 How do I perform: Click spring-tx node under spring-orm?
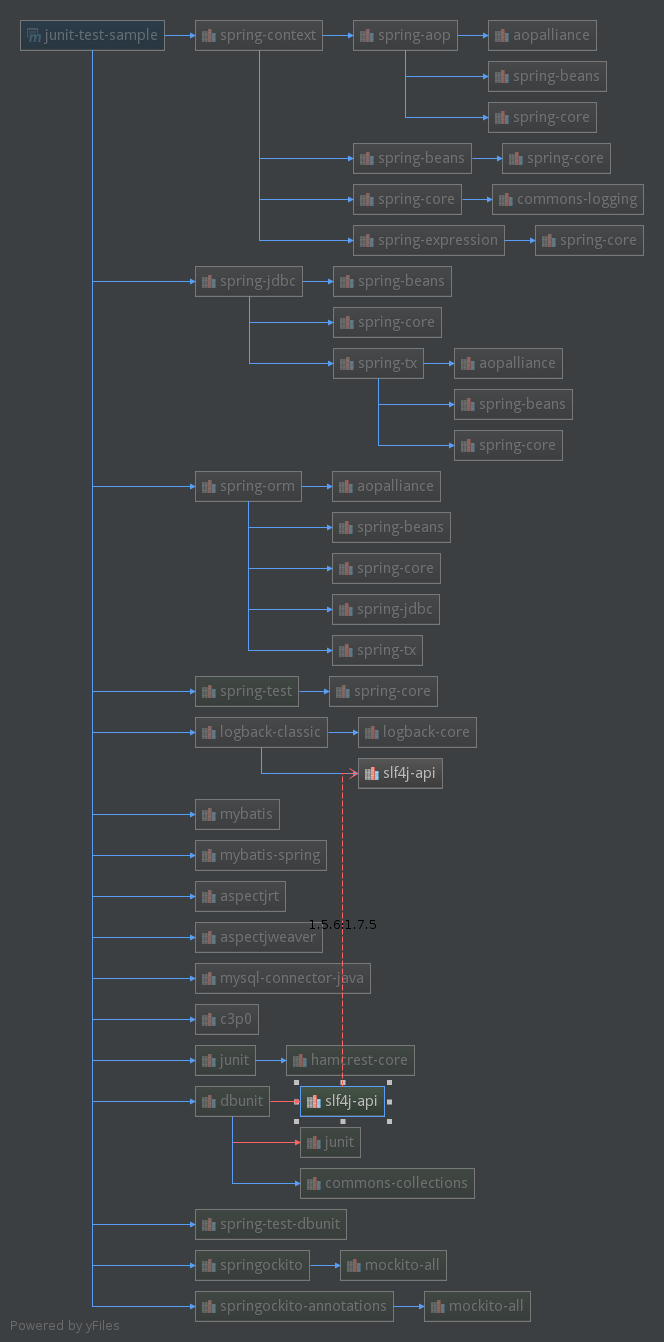pyautogui.click(x=377, y=650)
